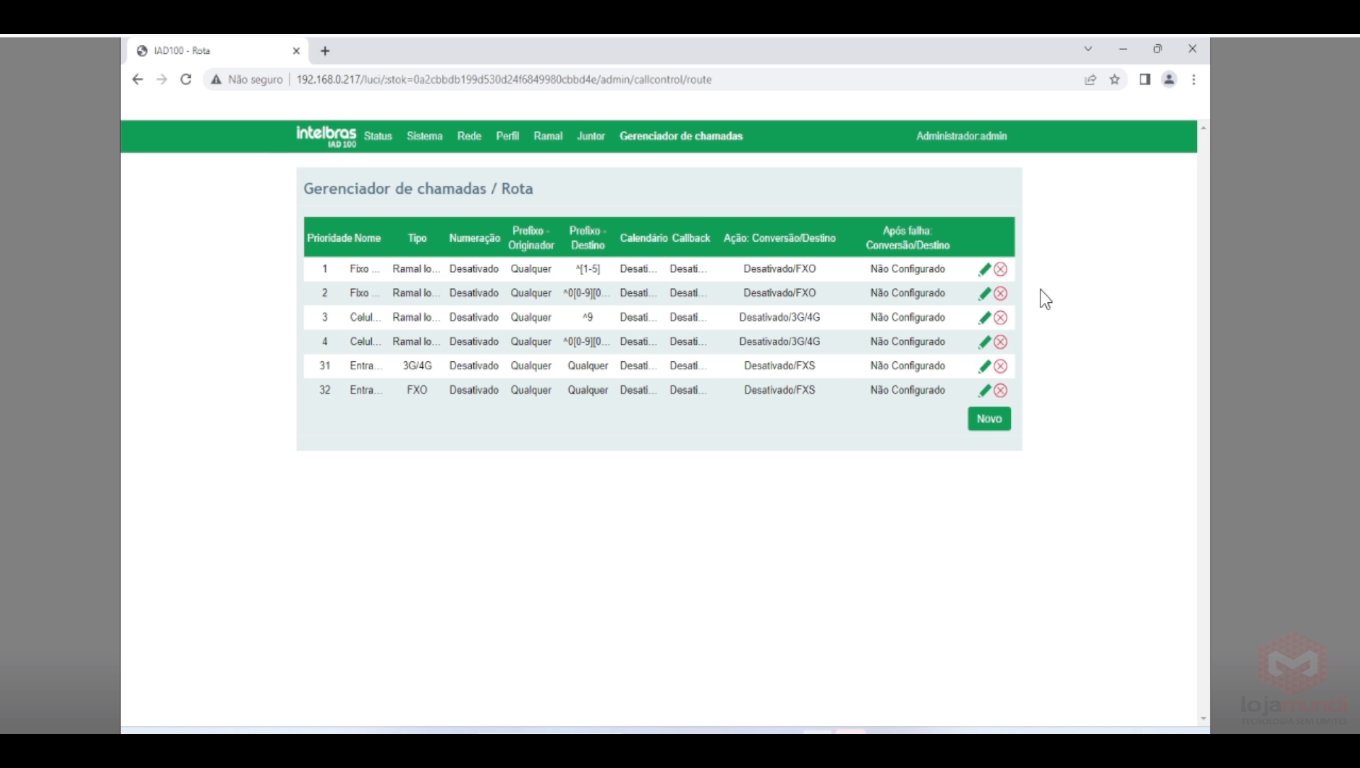Open the Status menu
The height and width of the screenshot is (768, 1360).
378,136
